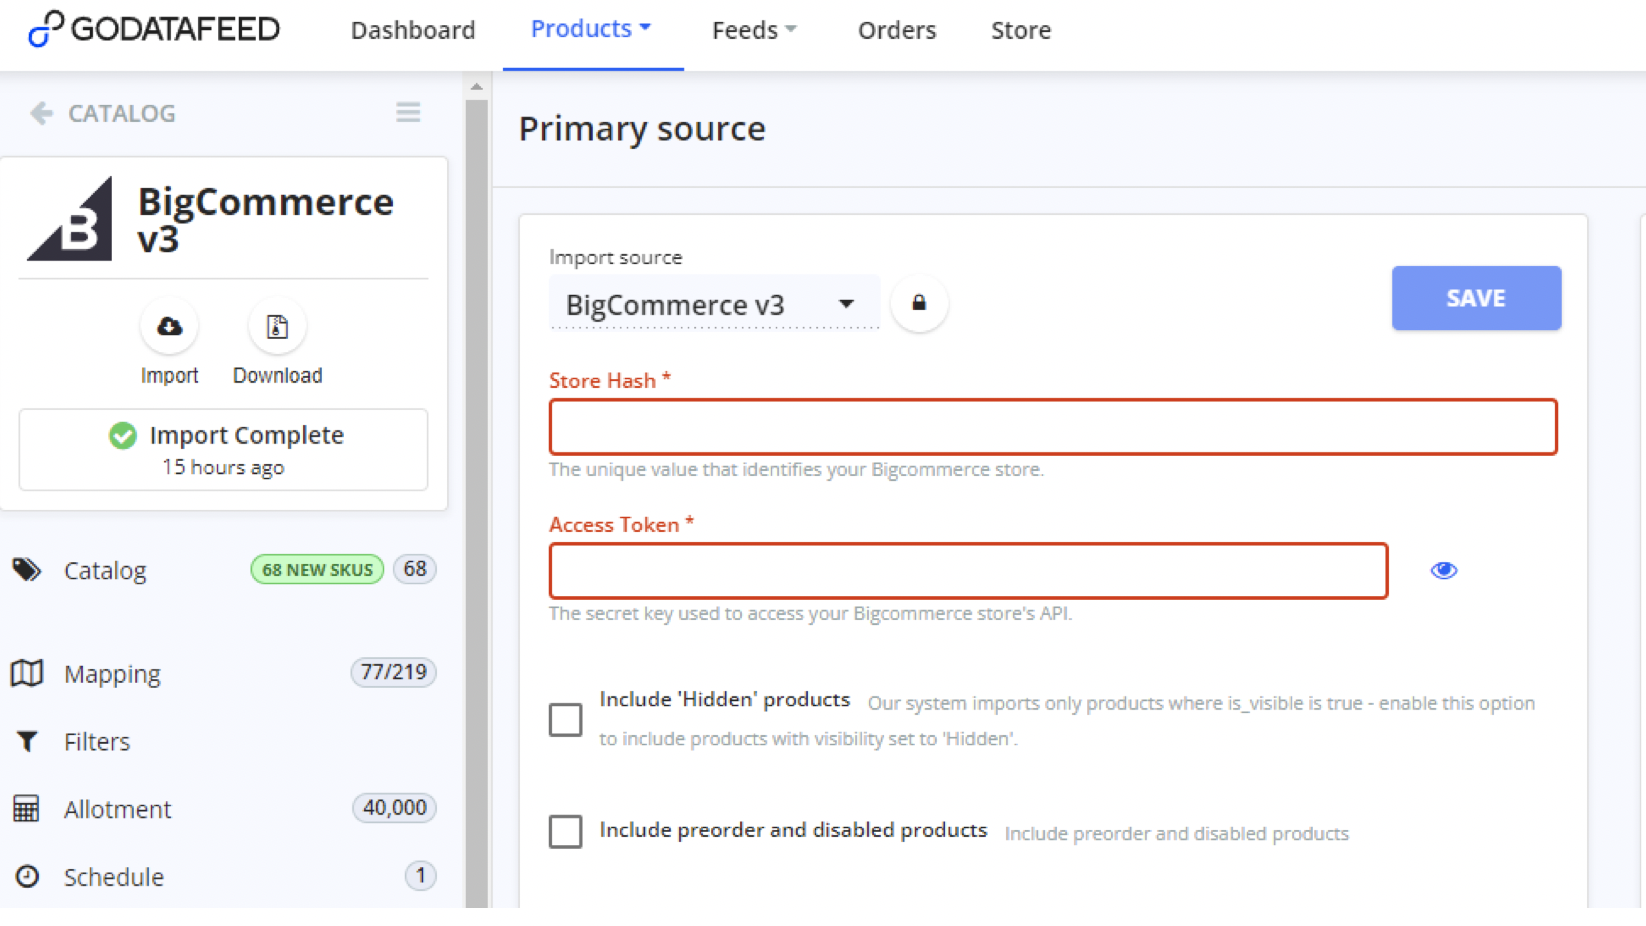
Task: Click the Filters funnel icon
Action: click(27, 741)
